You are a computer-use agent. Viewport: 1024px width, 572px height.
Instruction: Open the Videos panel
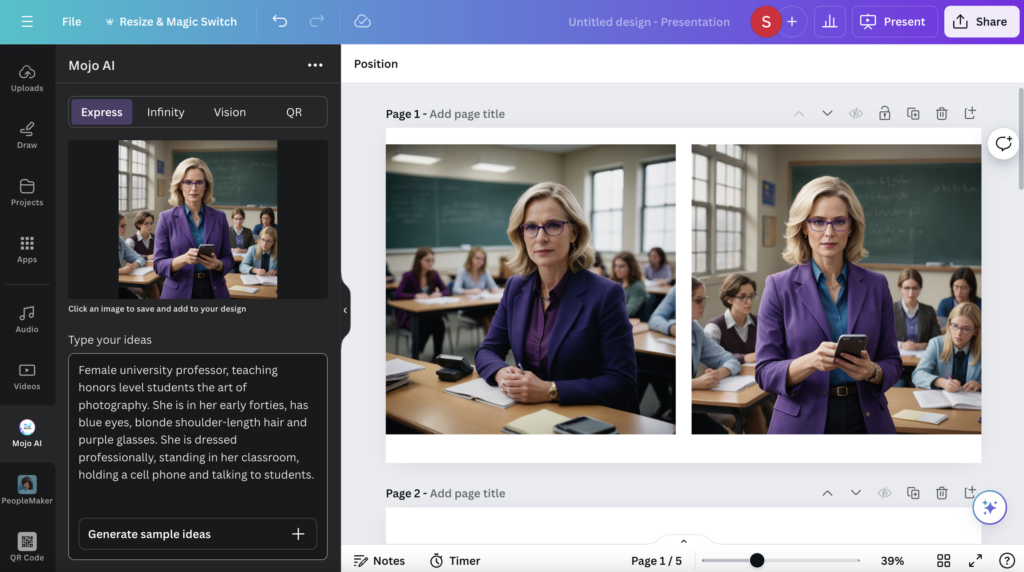[27, 377]
